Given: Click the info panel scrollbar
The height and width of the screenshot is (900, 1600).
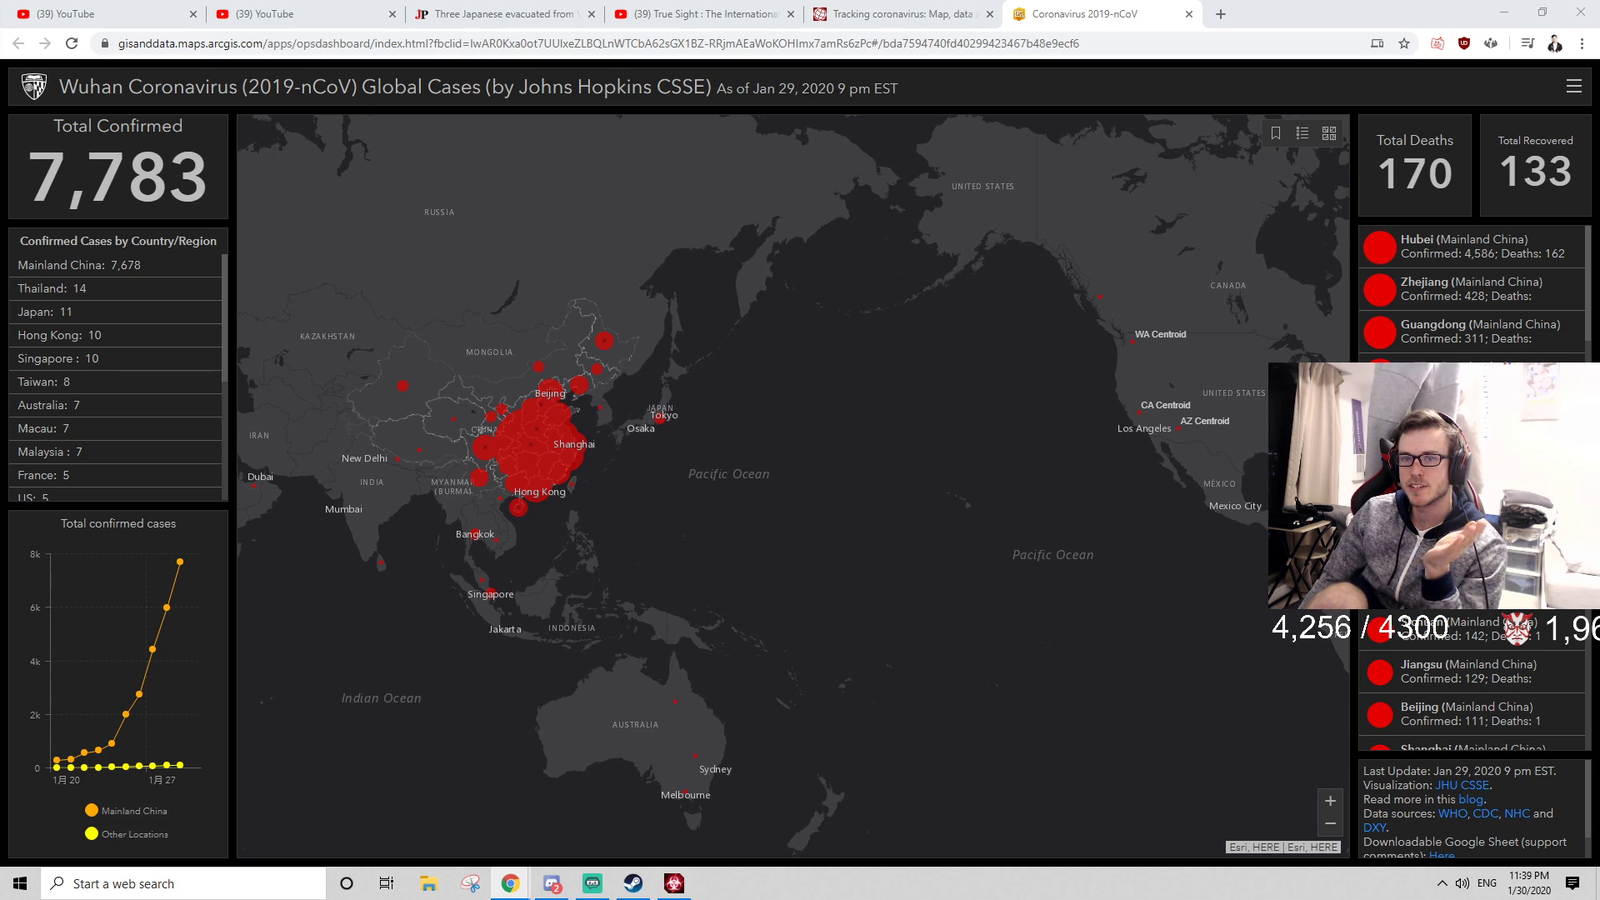Looking at the screenshot, I should tap(1588, 800).
